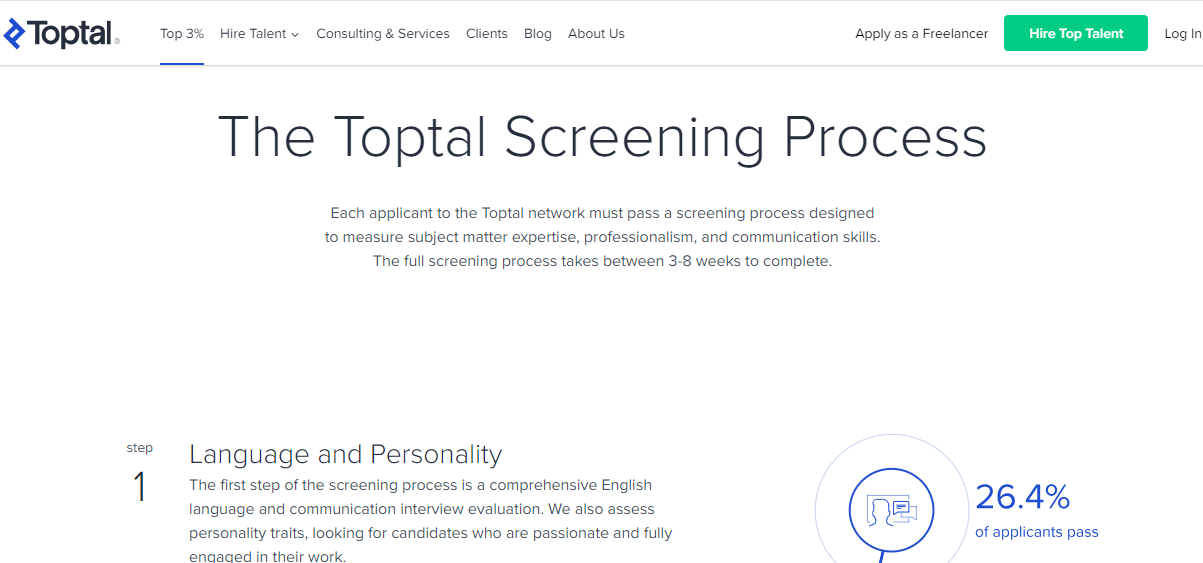This screenshot has width=1203, height=563.
Task: Click Apply as a Freelancer link
Action: (x=922, y=34)
